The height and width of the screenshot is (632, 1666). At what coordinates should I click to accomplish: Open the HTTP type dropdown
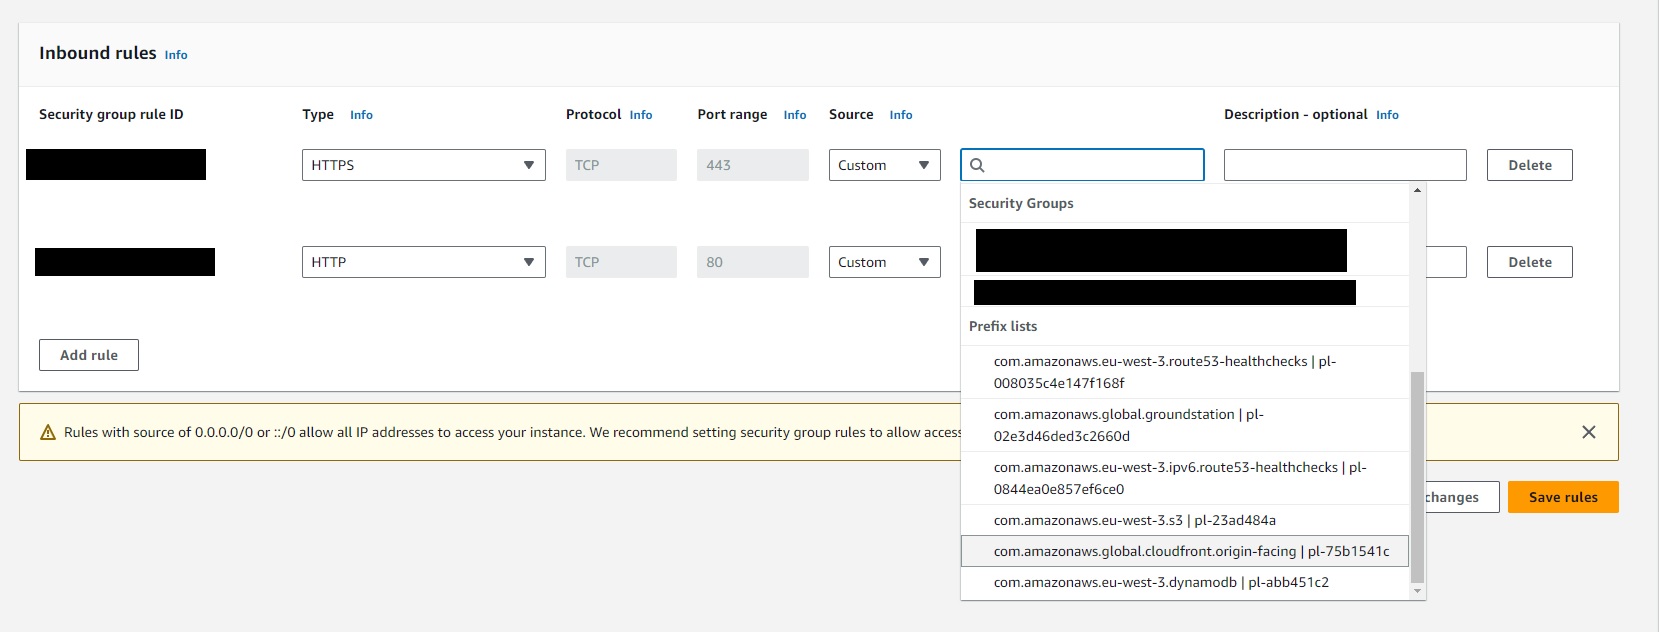click(423, 262)
